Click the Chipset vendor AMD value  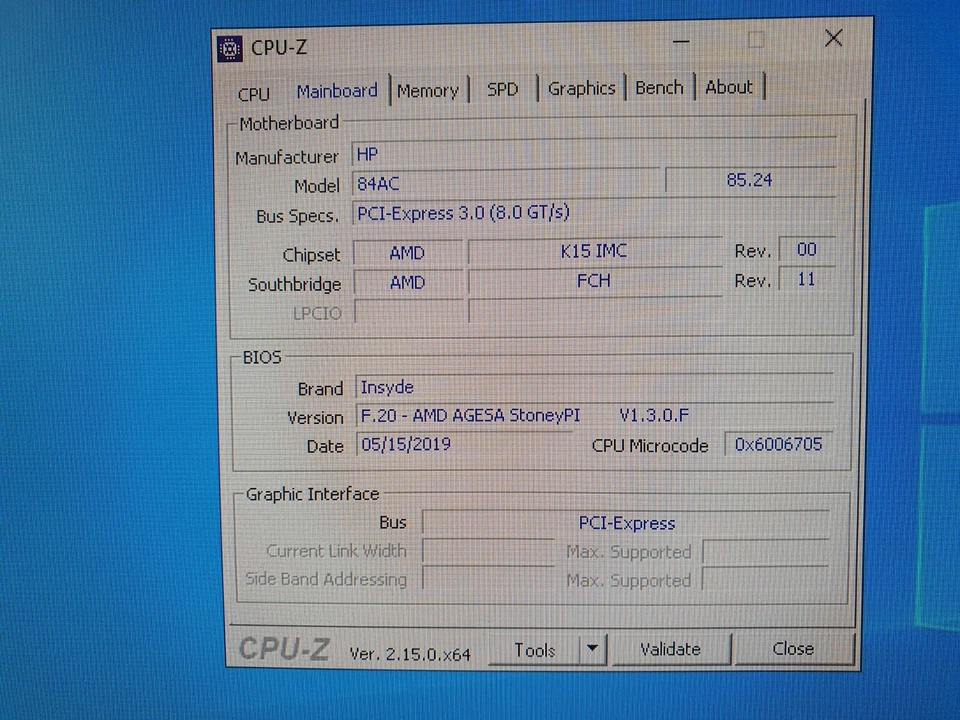[x=408, y=253]
